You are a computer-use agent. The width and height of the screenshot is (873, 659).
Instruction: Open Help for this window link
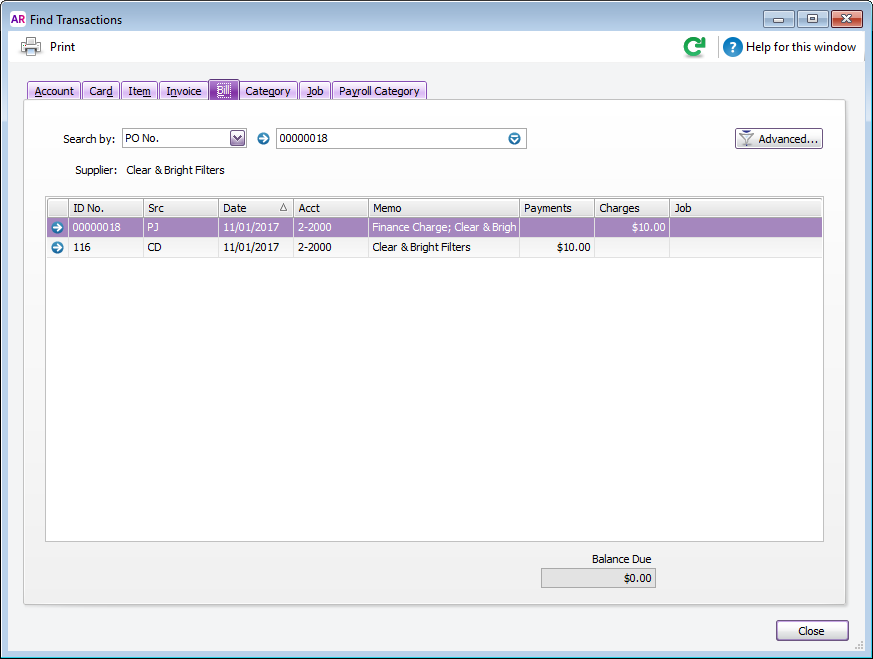[801, 47]
